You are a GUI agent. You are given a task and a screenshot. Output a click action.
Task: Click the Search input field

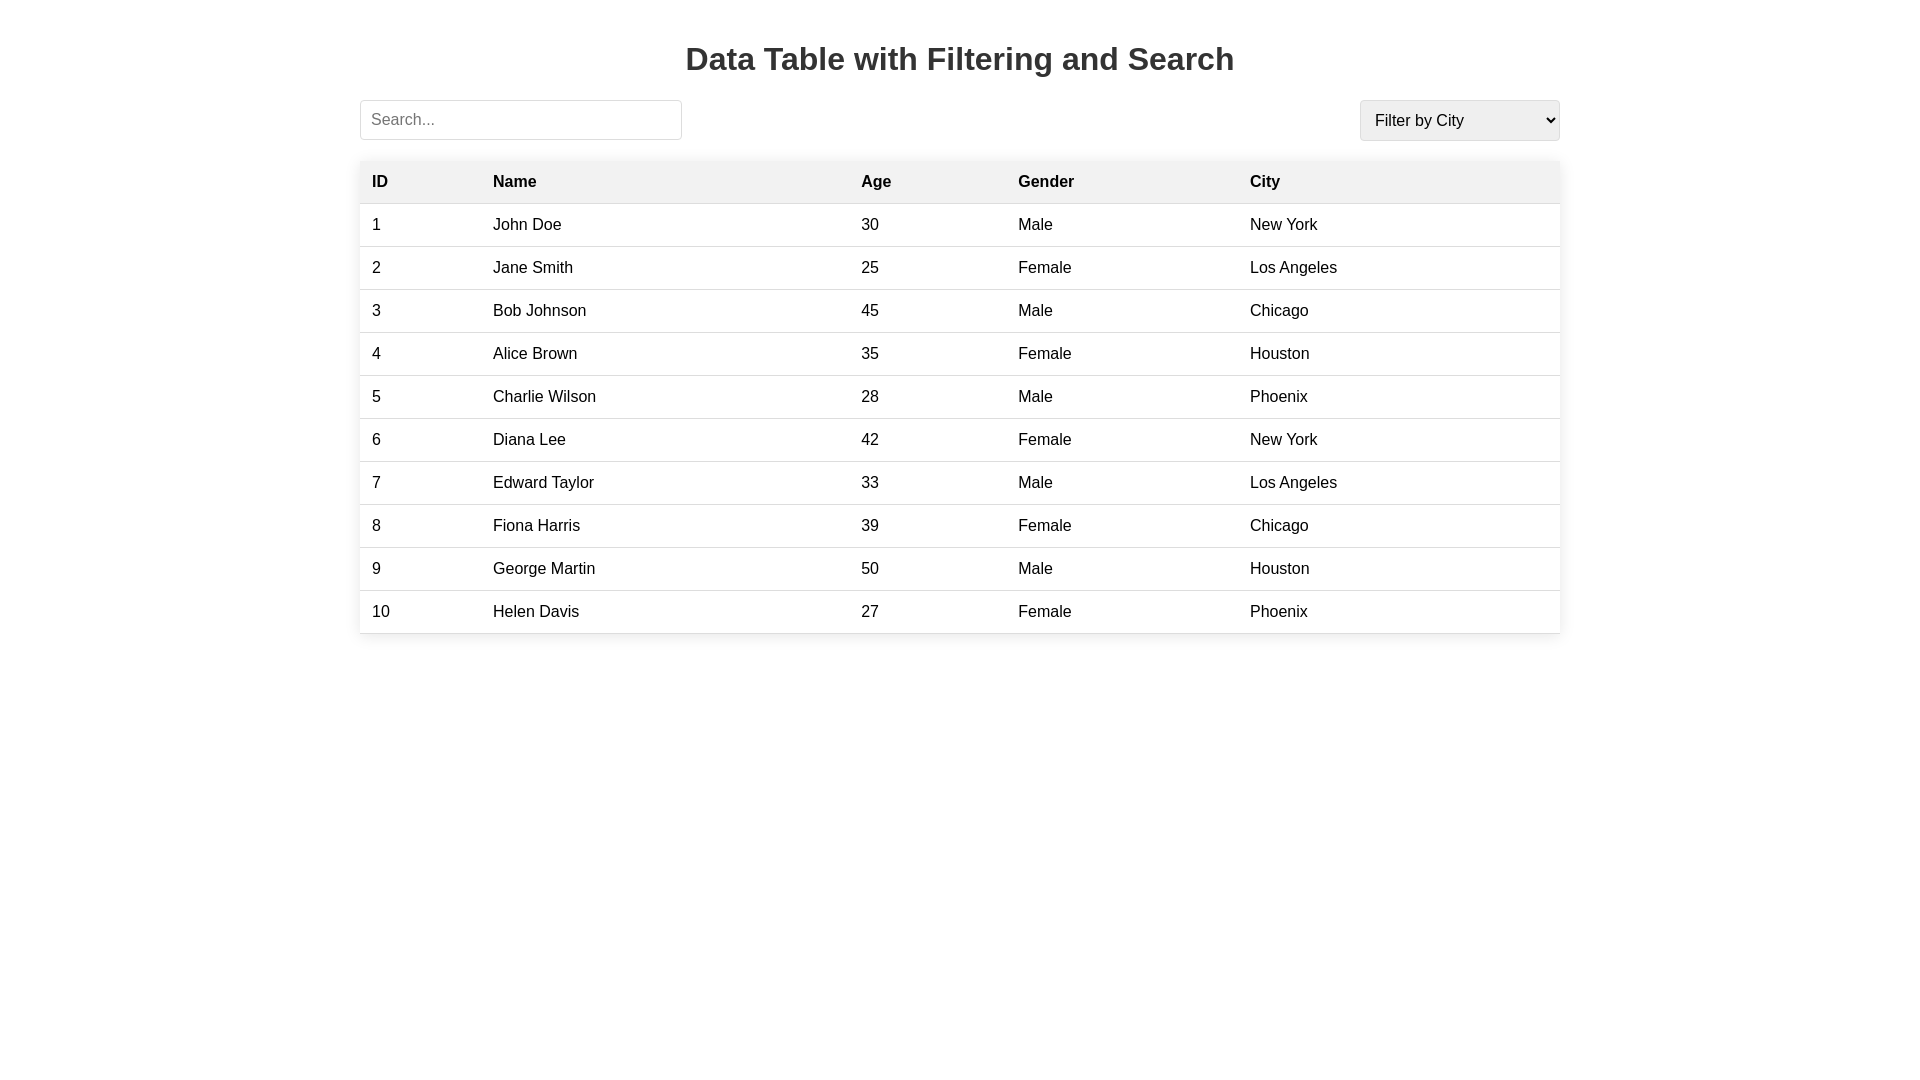[x=520, y=120]
